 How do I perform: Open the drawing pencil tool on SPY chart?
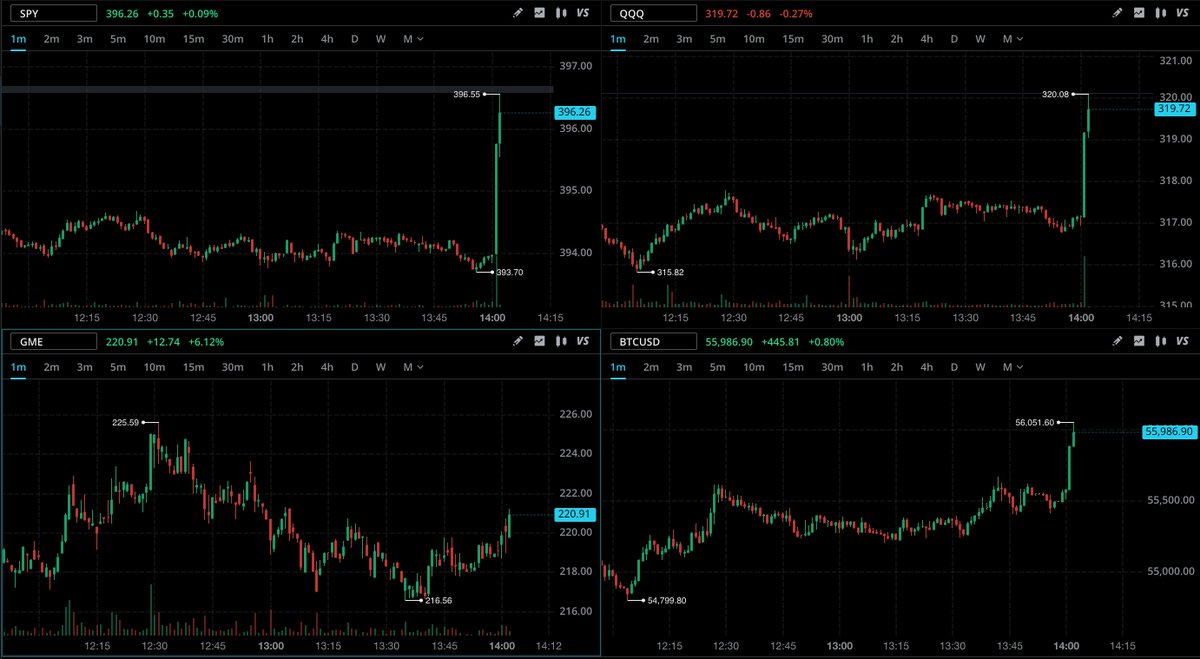[x=518, y=14]
